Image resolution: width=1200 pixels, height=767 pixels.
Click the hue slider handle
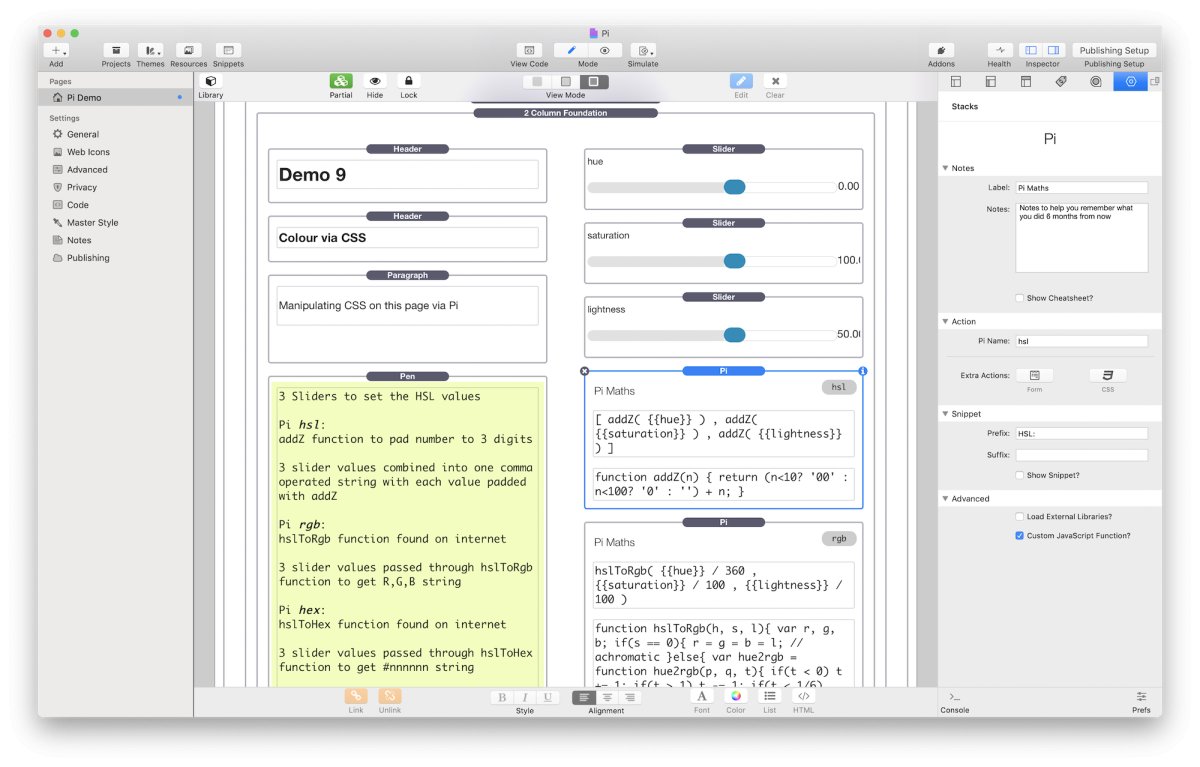click(x=734, y=187)
